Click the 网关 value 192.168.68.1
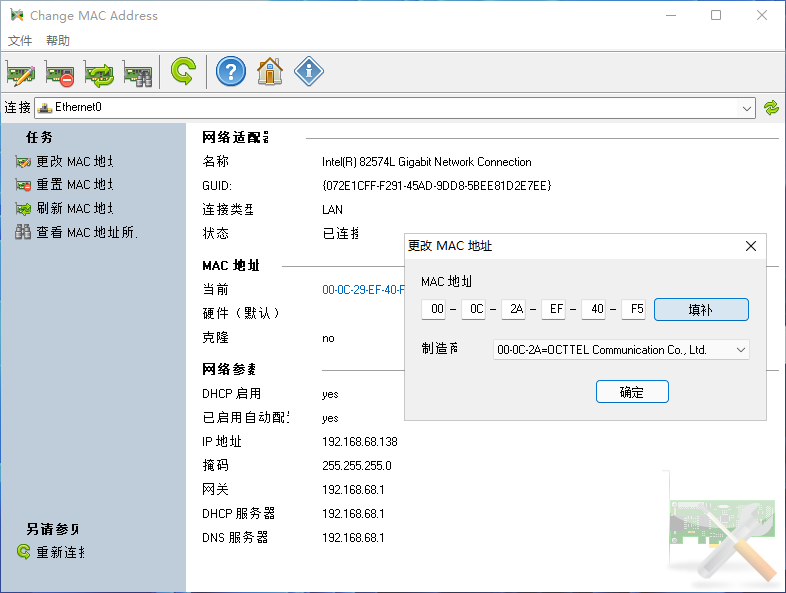The width and height of the screenshot is (786, 593). [353, 490]
